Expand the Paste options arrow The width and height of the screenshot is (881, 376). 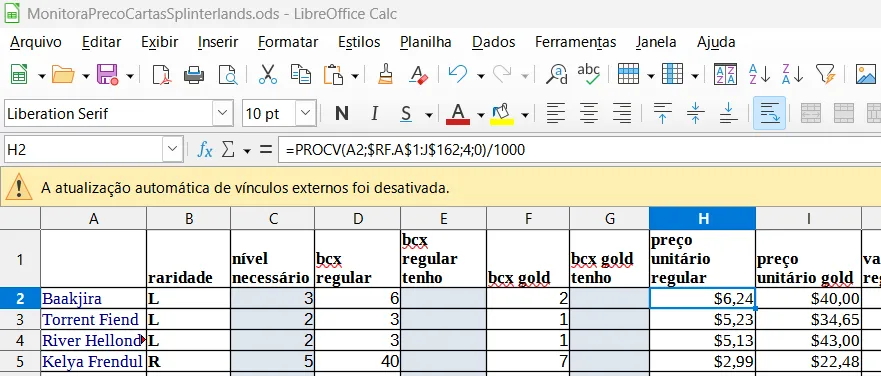[355, 75]
